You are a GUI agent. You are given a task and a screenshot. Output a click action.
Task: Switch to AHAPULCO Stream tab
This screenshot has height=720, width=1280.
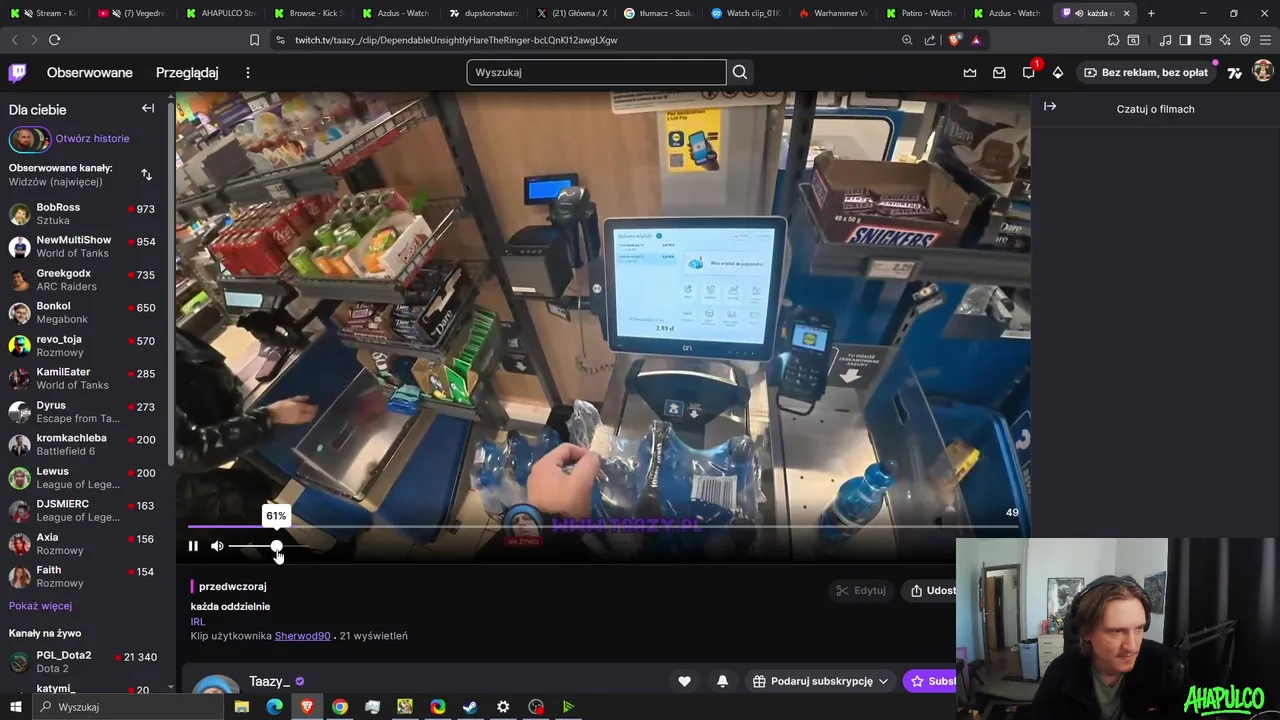pos(219,13)
